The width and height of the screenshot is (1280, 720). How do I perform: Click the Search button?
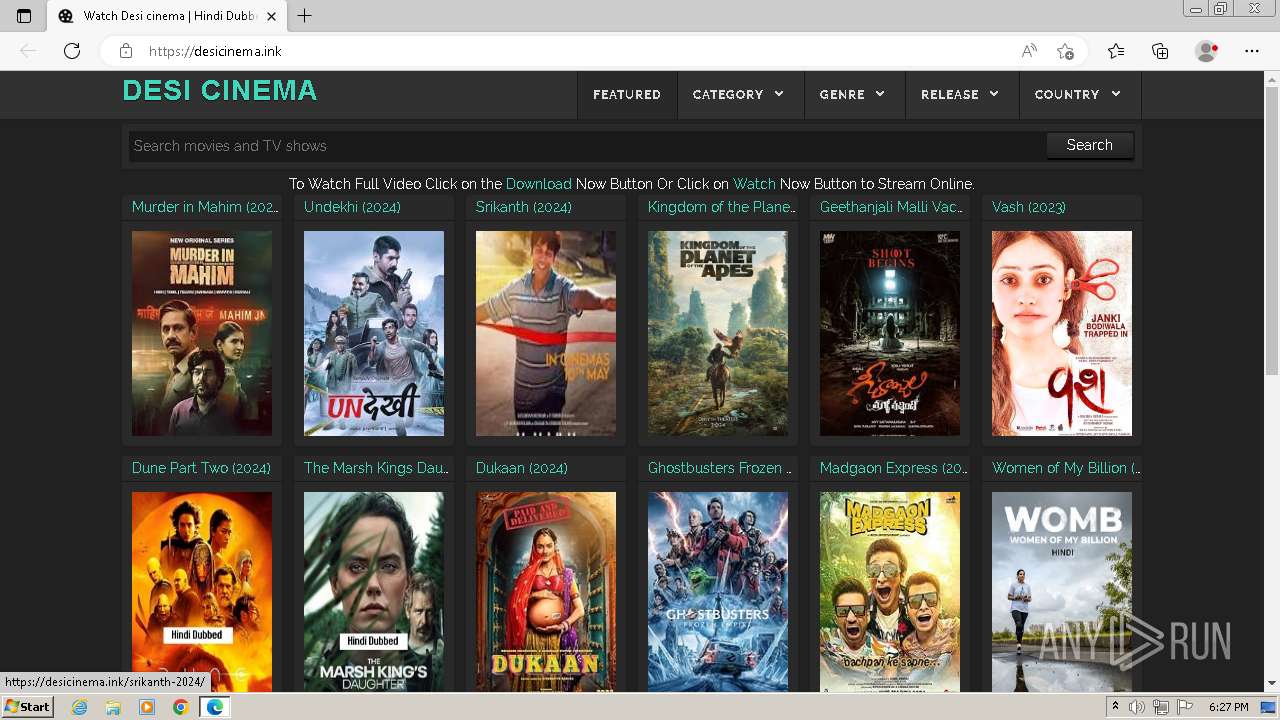(1089, 145)
